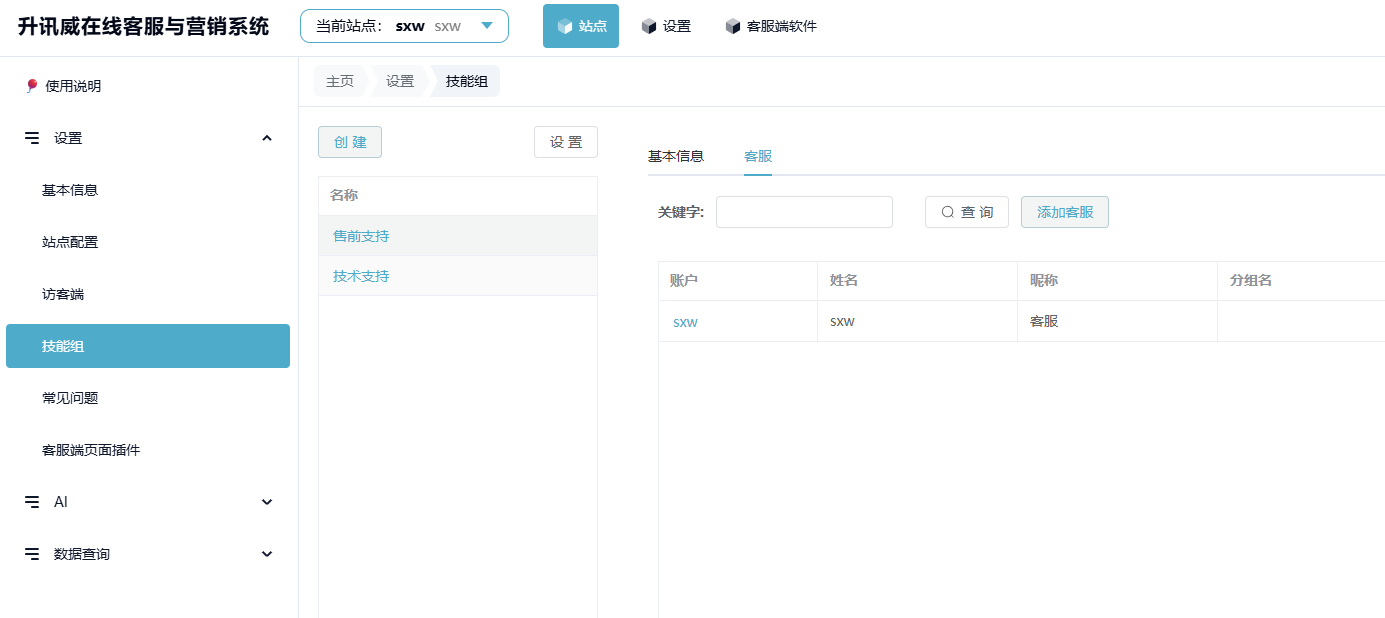Click the cube icon on 站点 button
This screenshot has height=618, width=1385.
565,26
